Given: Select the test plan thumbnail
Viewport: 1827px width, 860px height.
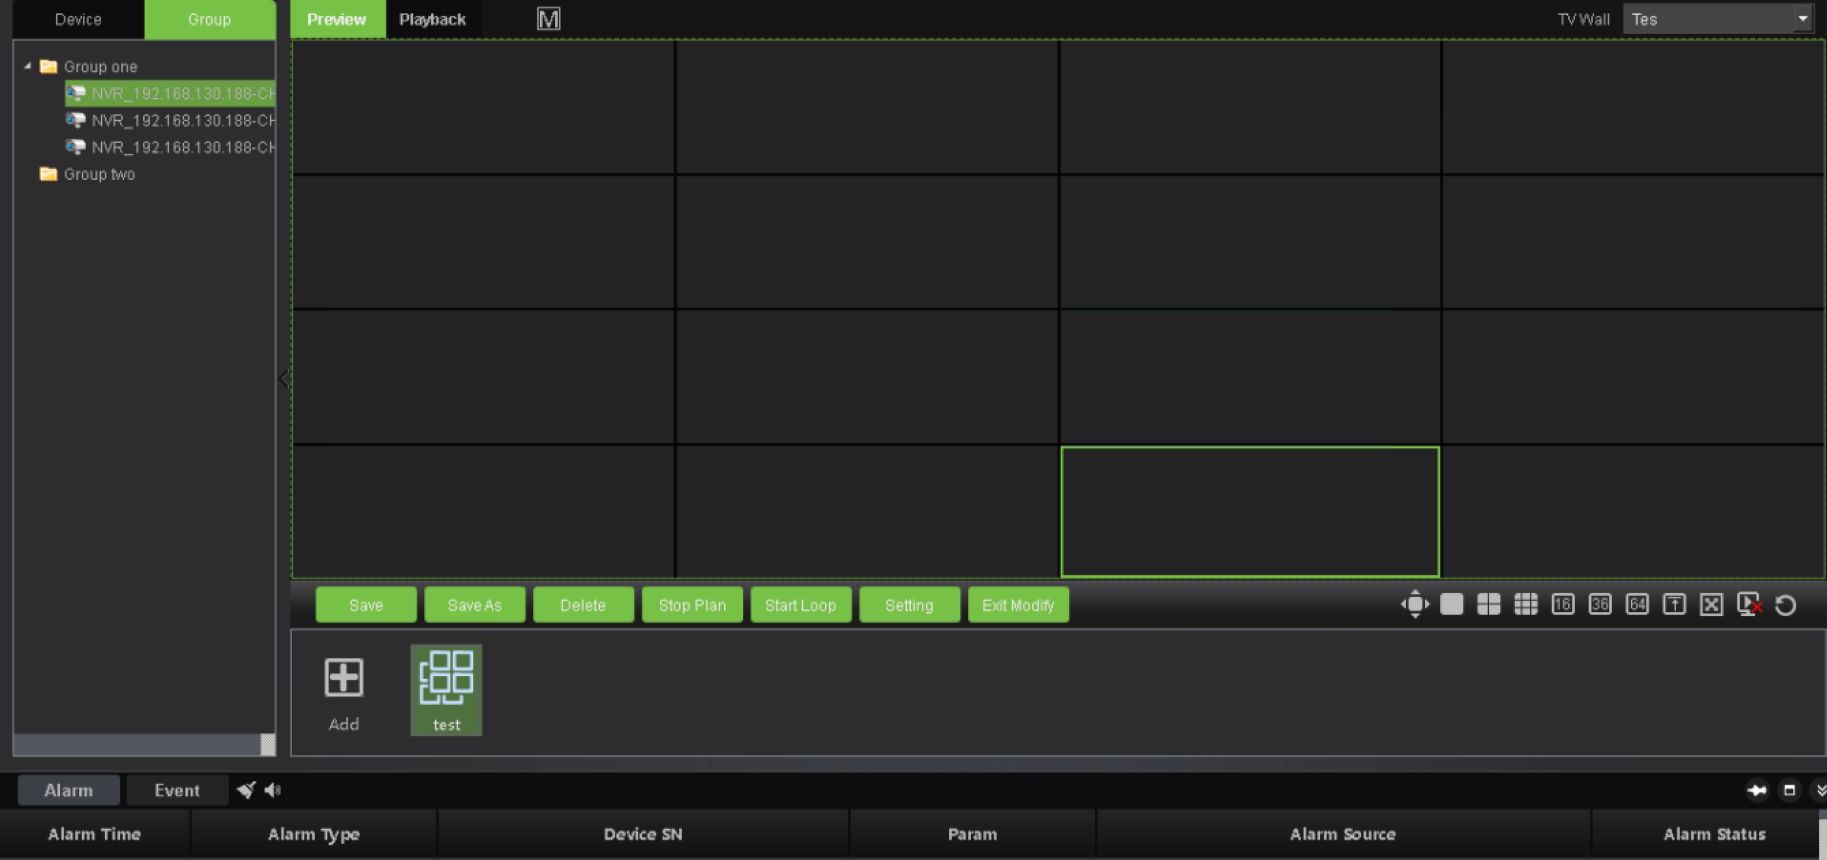Looking at the screenshot, I should pos(446,689).
